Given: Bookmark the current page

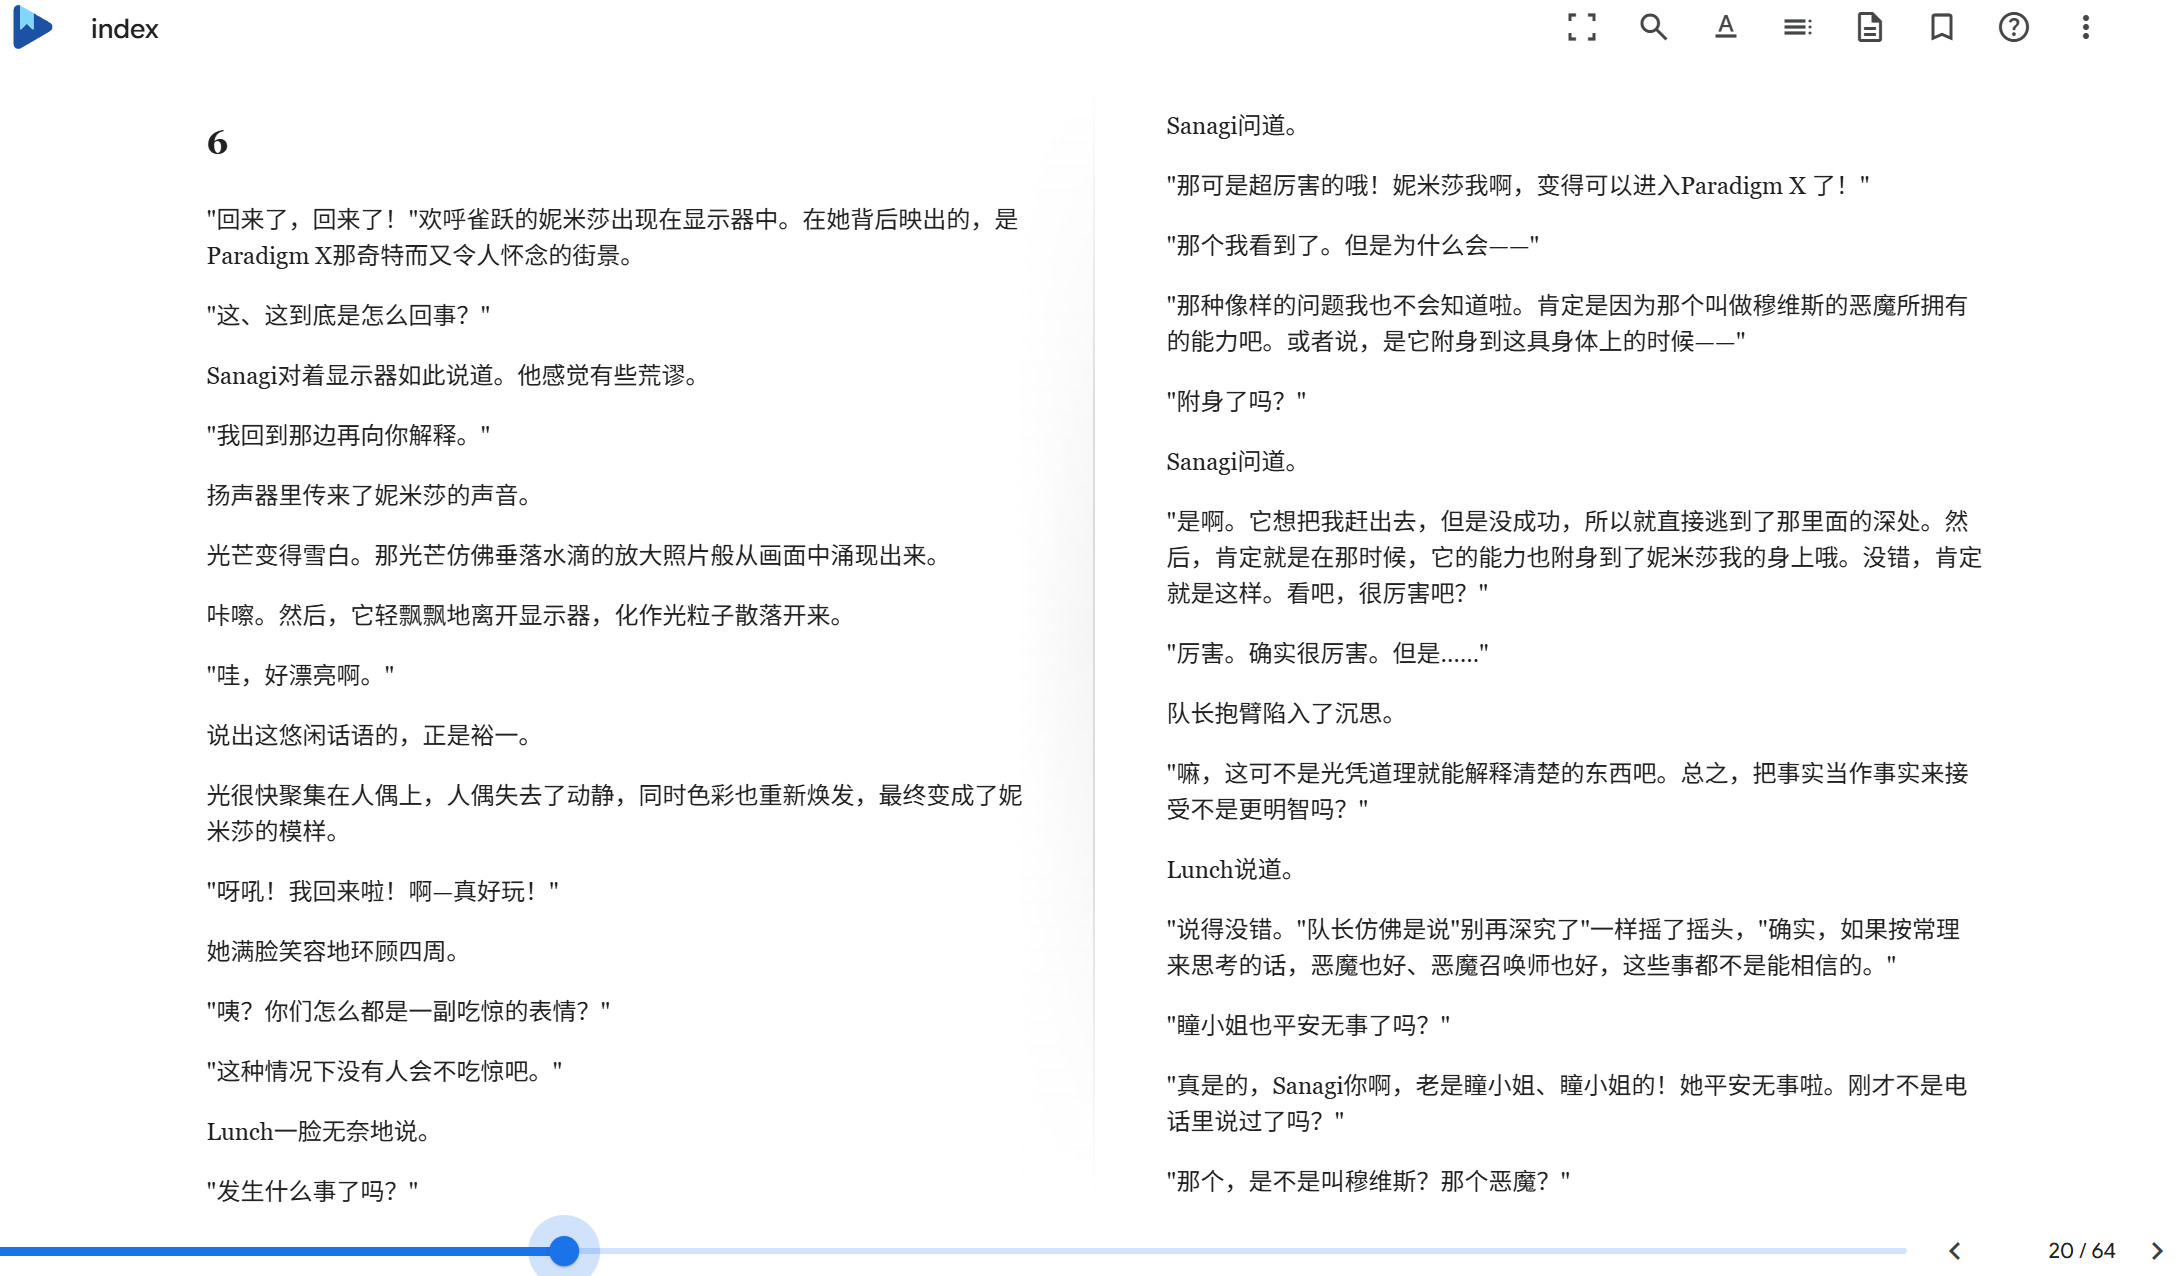Looking at the screenshot, I should coord(1941,27).
